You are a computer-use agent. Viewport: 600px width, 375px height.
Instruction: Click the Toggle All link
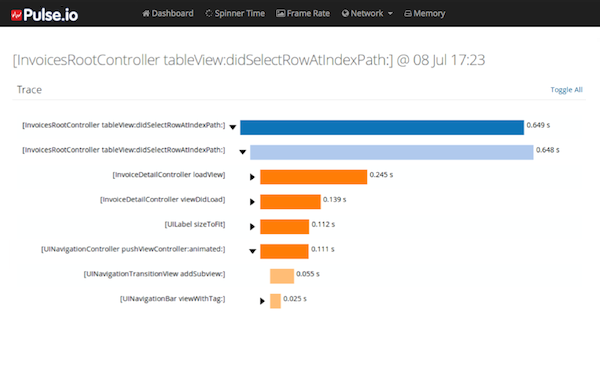[566, 90]
